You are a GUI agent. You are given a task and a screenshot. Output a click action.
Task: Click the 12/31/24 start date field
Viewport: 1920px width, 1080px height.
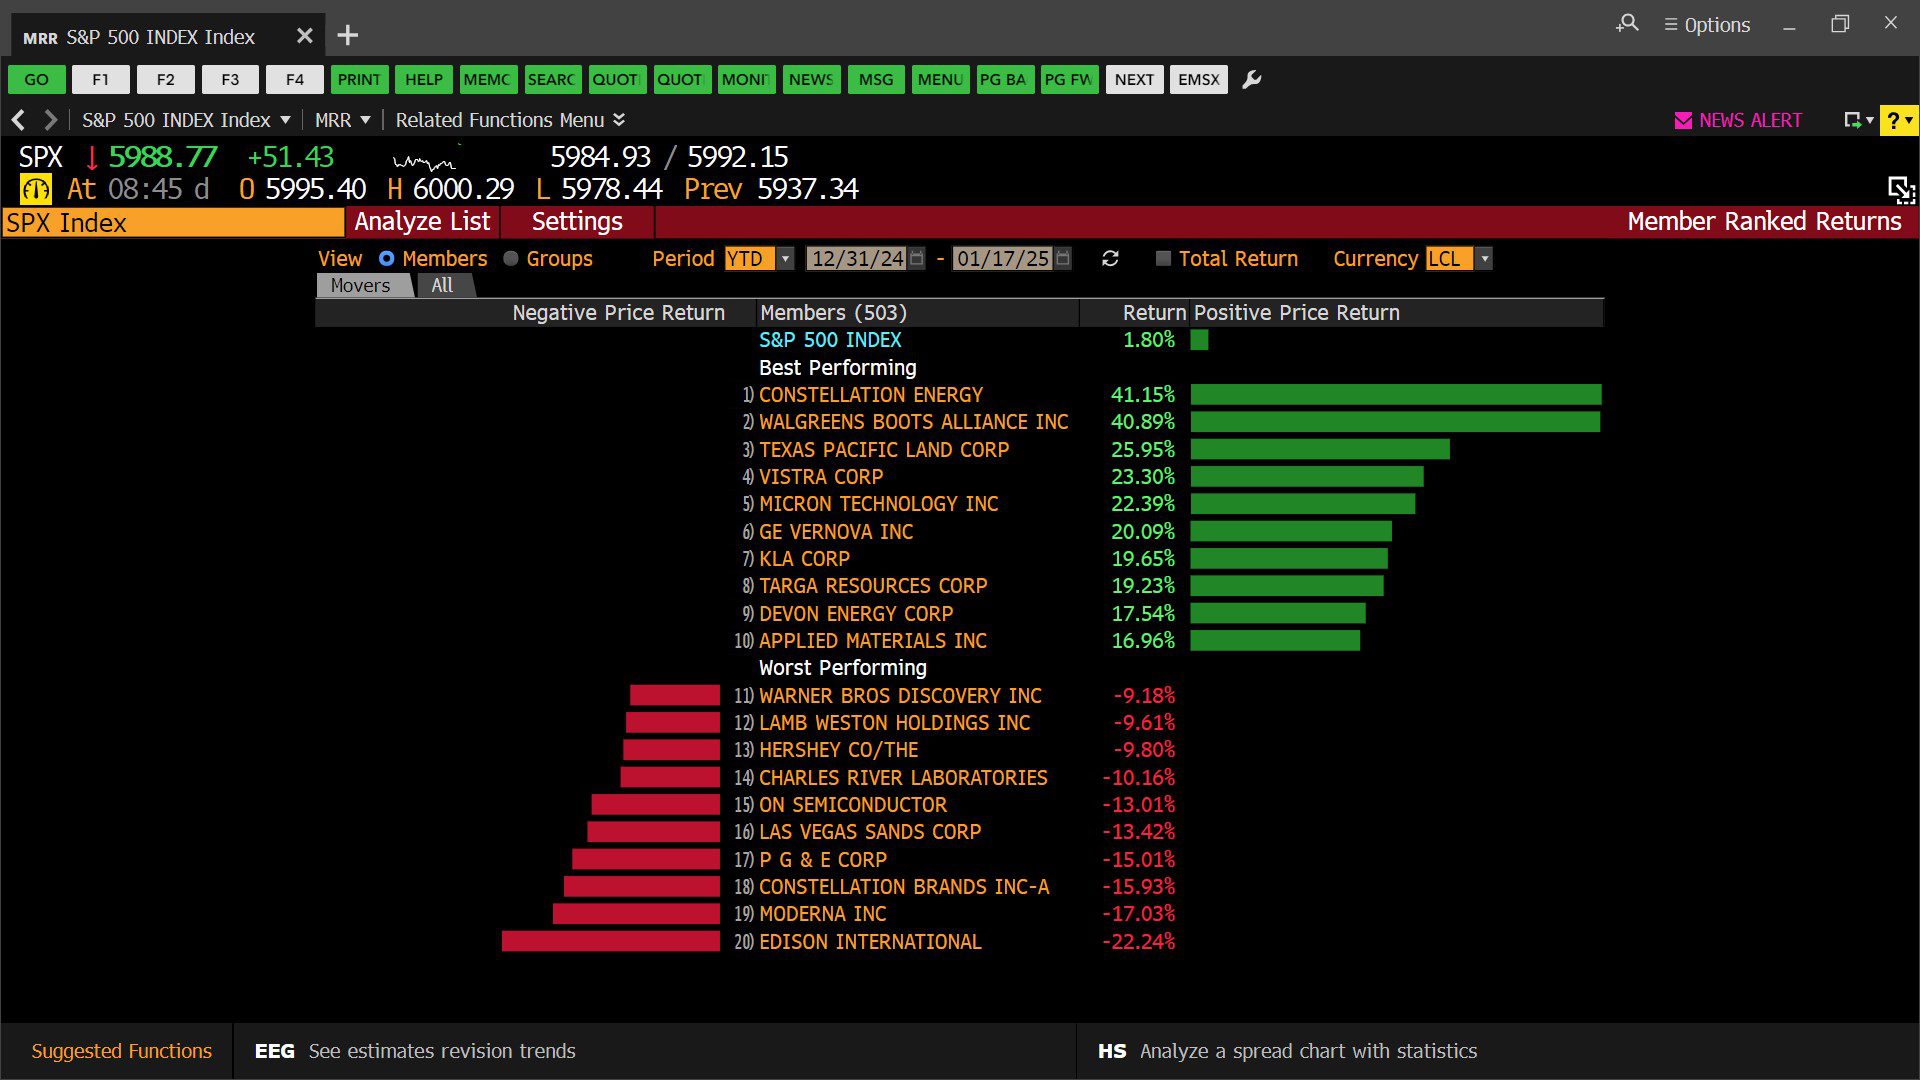(857, 259)
